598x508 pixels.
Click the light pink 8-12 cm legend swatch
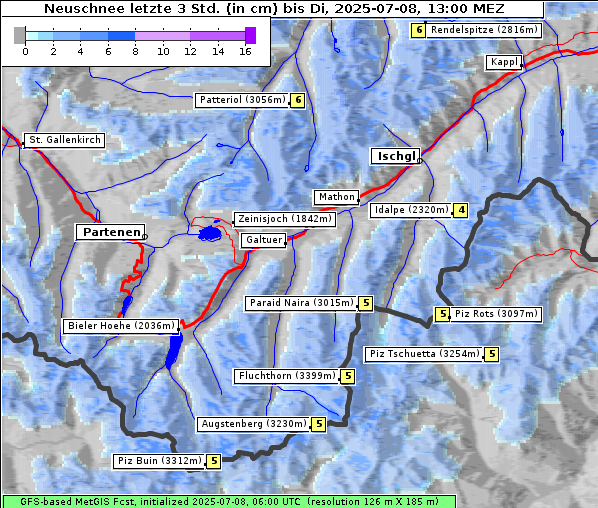(x=162, y=36)
